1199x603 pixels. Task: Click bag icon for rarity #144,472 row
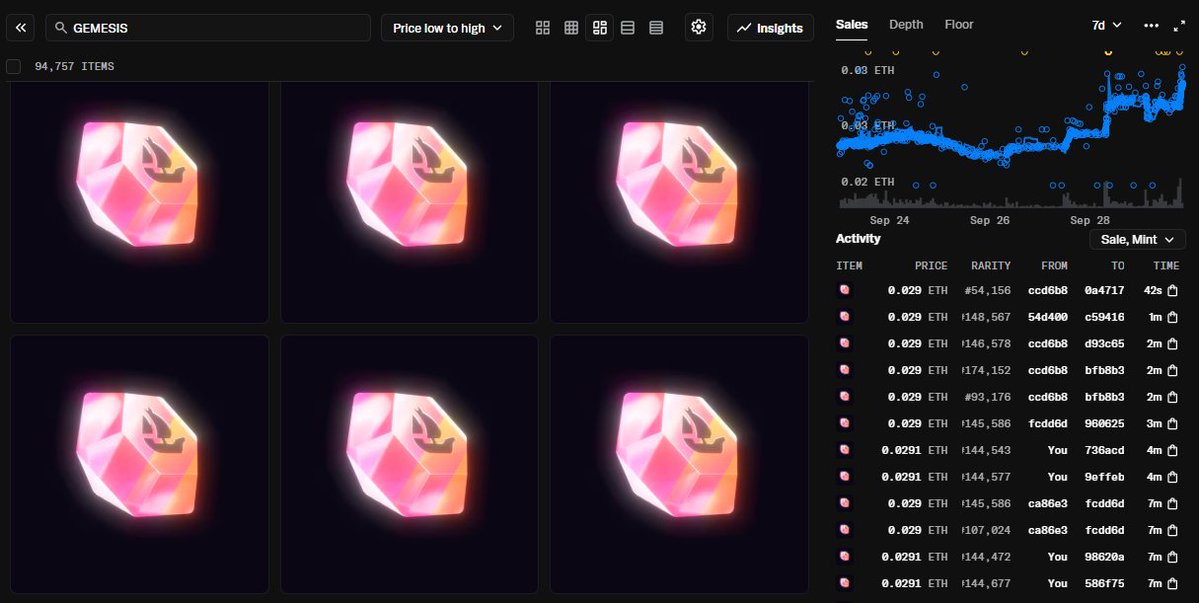point(1172,557)
